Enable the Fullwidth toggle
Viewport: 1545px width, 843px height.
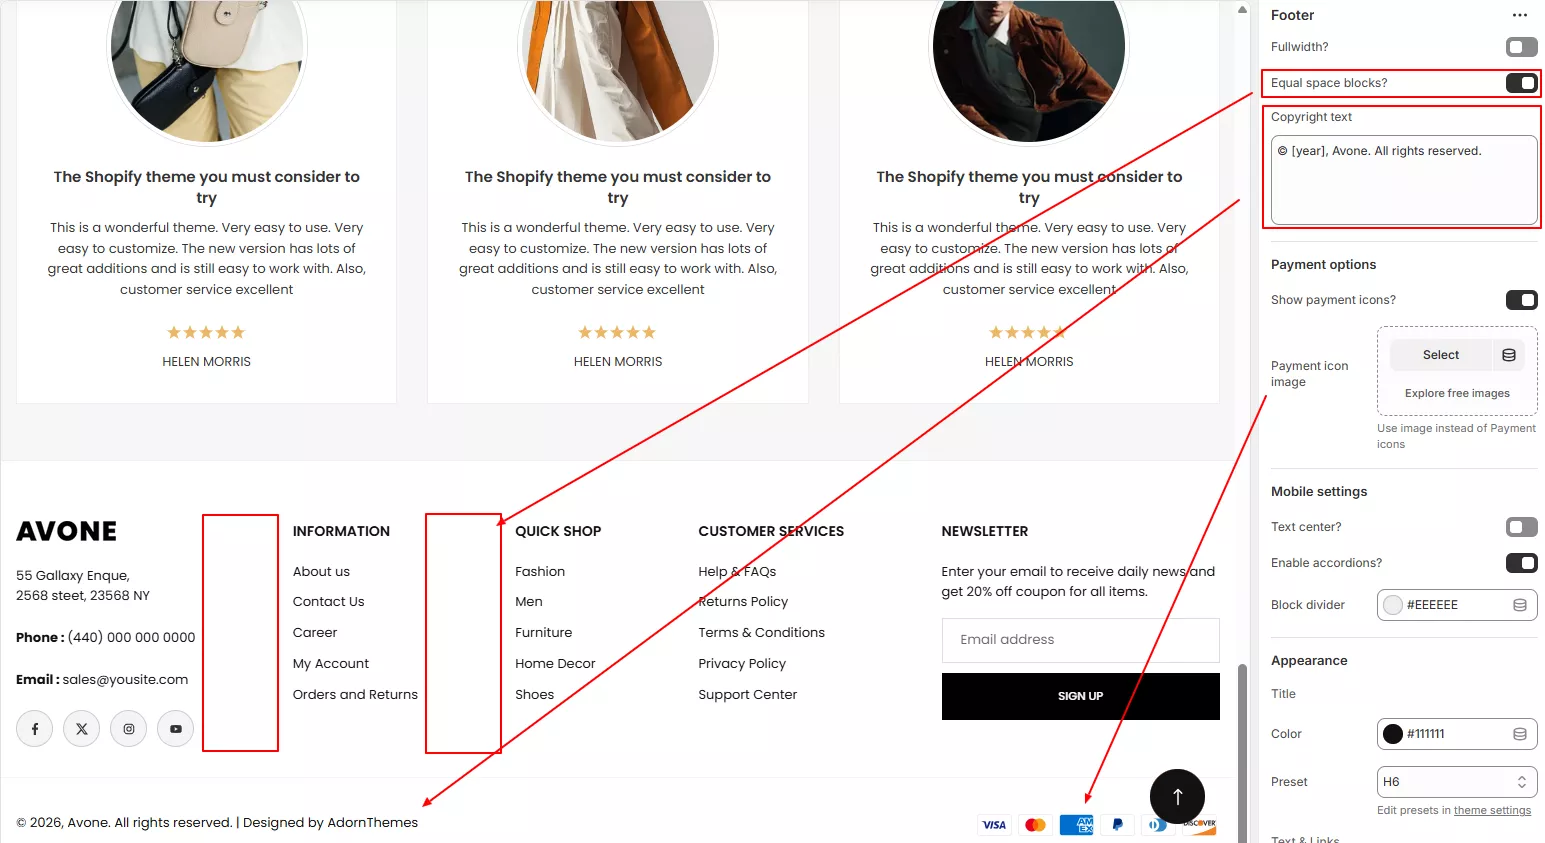point(1521,47)
